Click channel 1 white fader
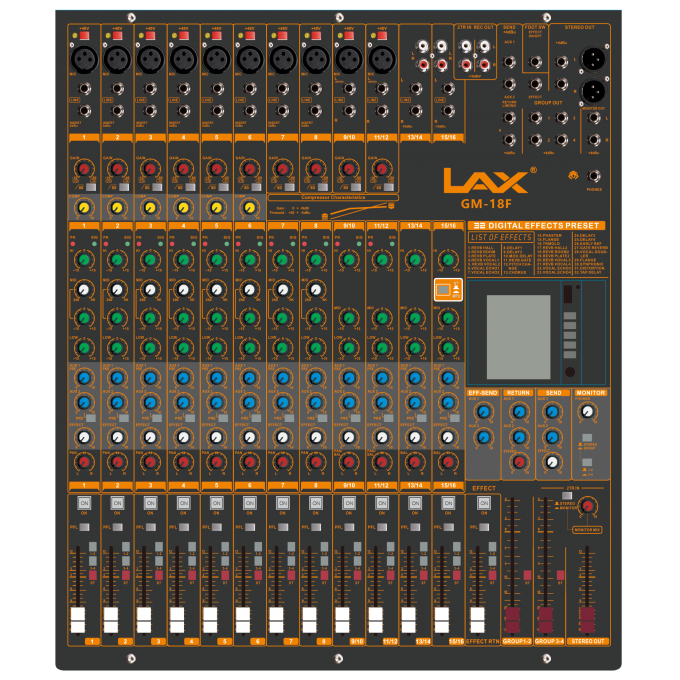 click(78, 620)
